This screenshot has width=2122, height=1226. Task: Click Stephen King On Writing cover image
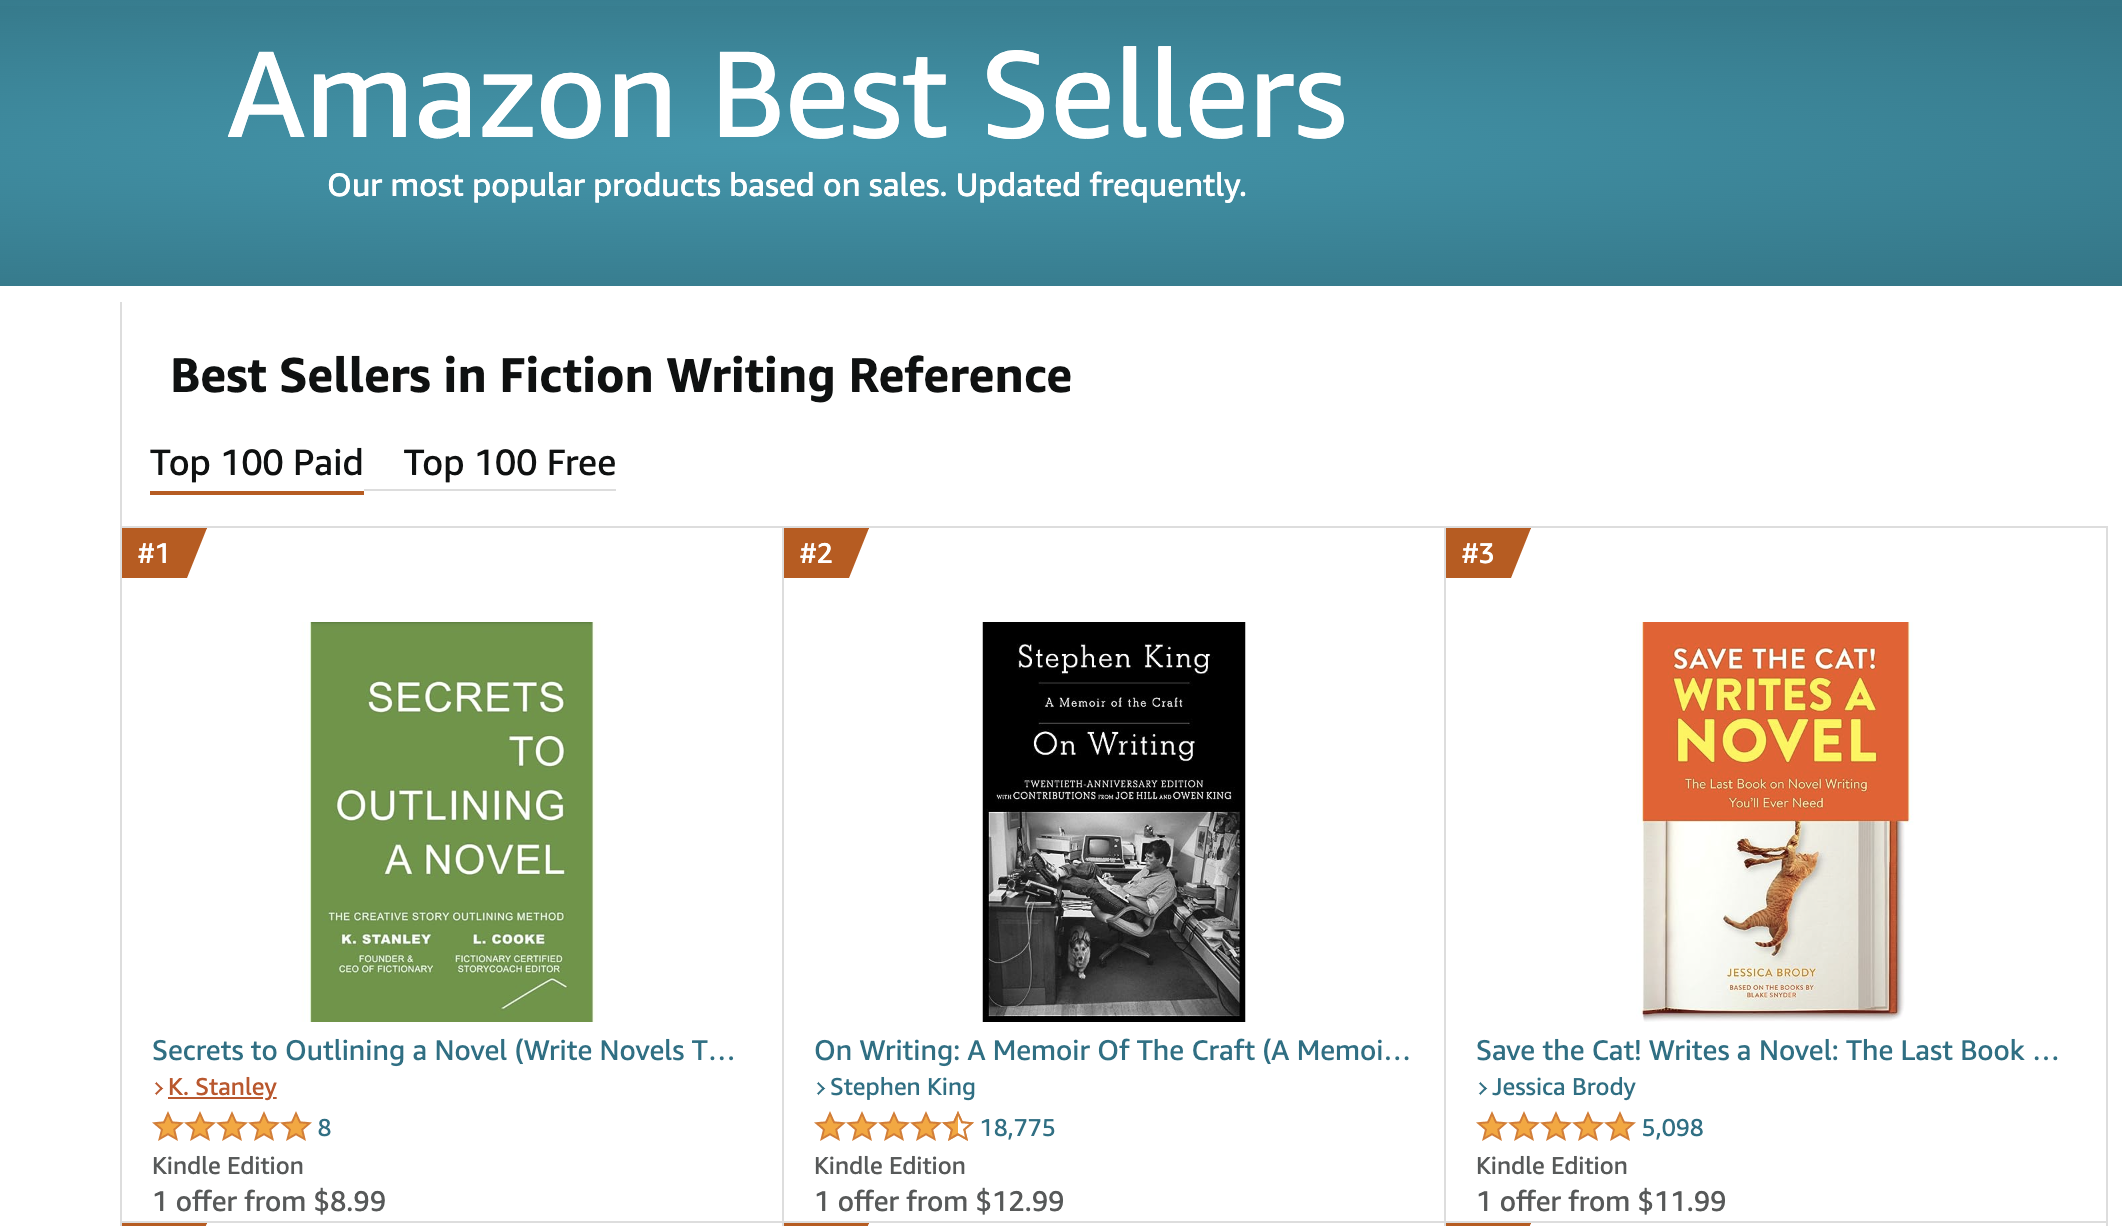tap(1114, 822)
